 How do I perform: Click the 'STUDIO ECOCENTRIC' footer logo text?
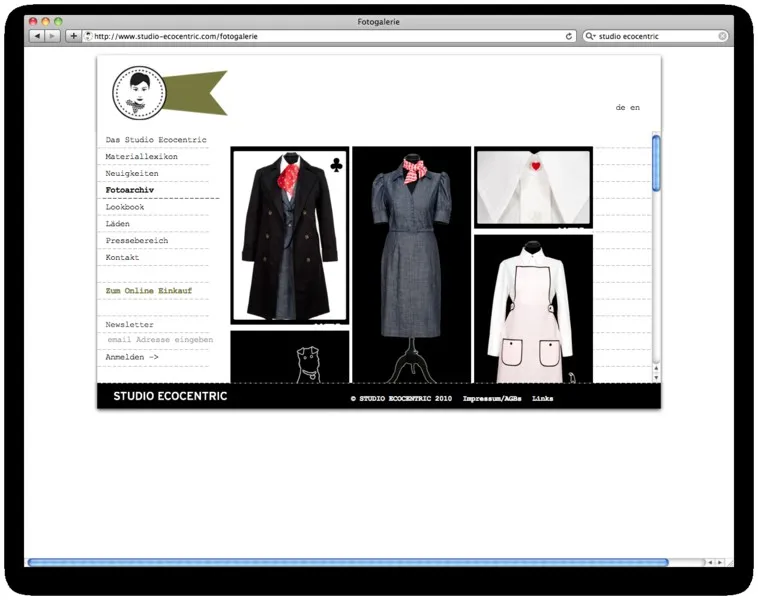click(170, 396)
